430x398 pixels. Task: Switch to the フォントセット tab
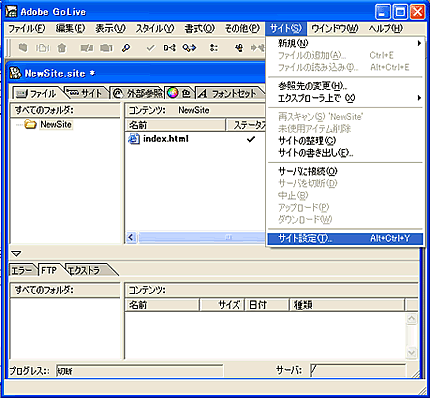coord(229,93)
